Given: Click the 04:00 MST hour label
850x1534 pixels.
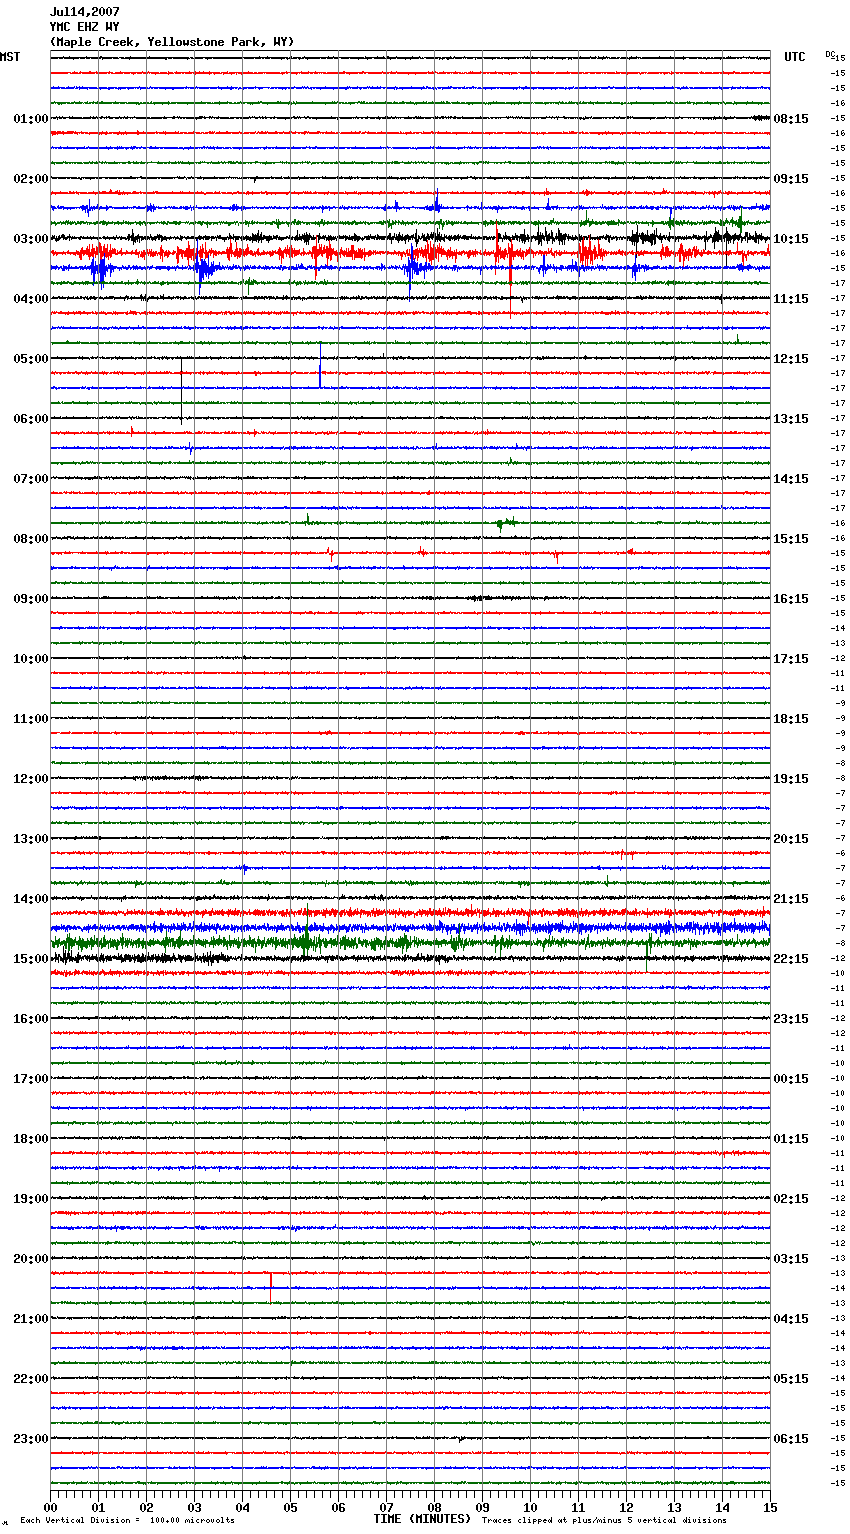Looking at the screenshot, I should (x=31, y=299).
